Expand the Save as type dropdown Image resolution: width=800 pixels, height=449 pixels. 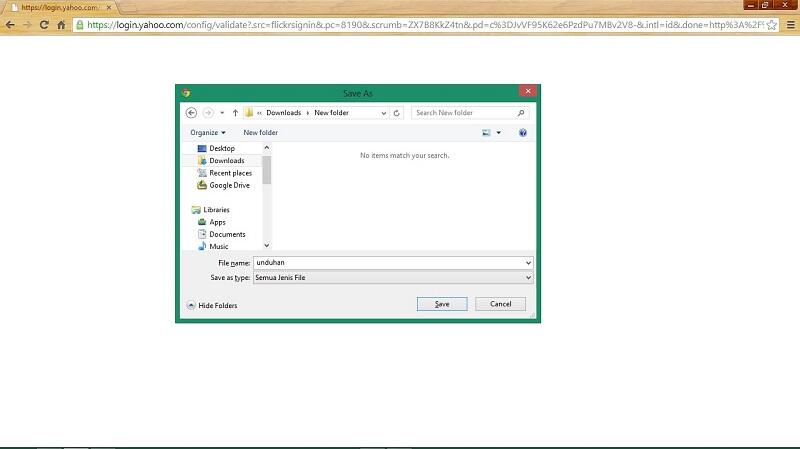(x=528, y=277)
